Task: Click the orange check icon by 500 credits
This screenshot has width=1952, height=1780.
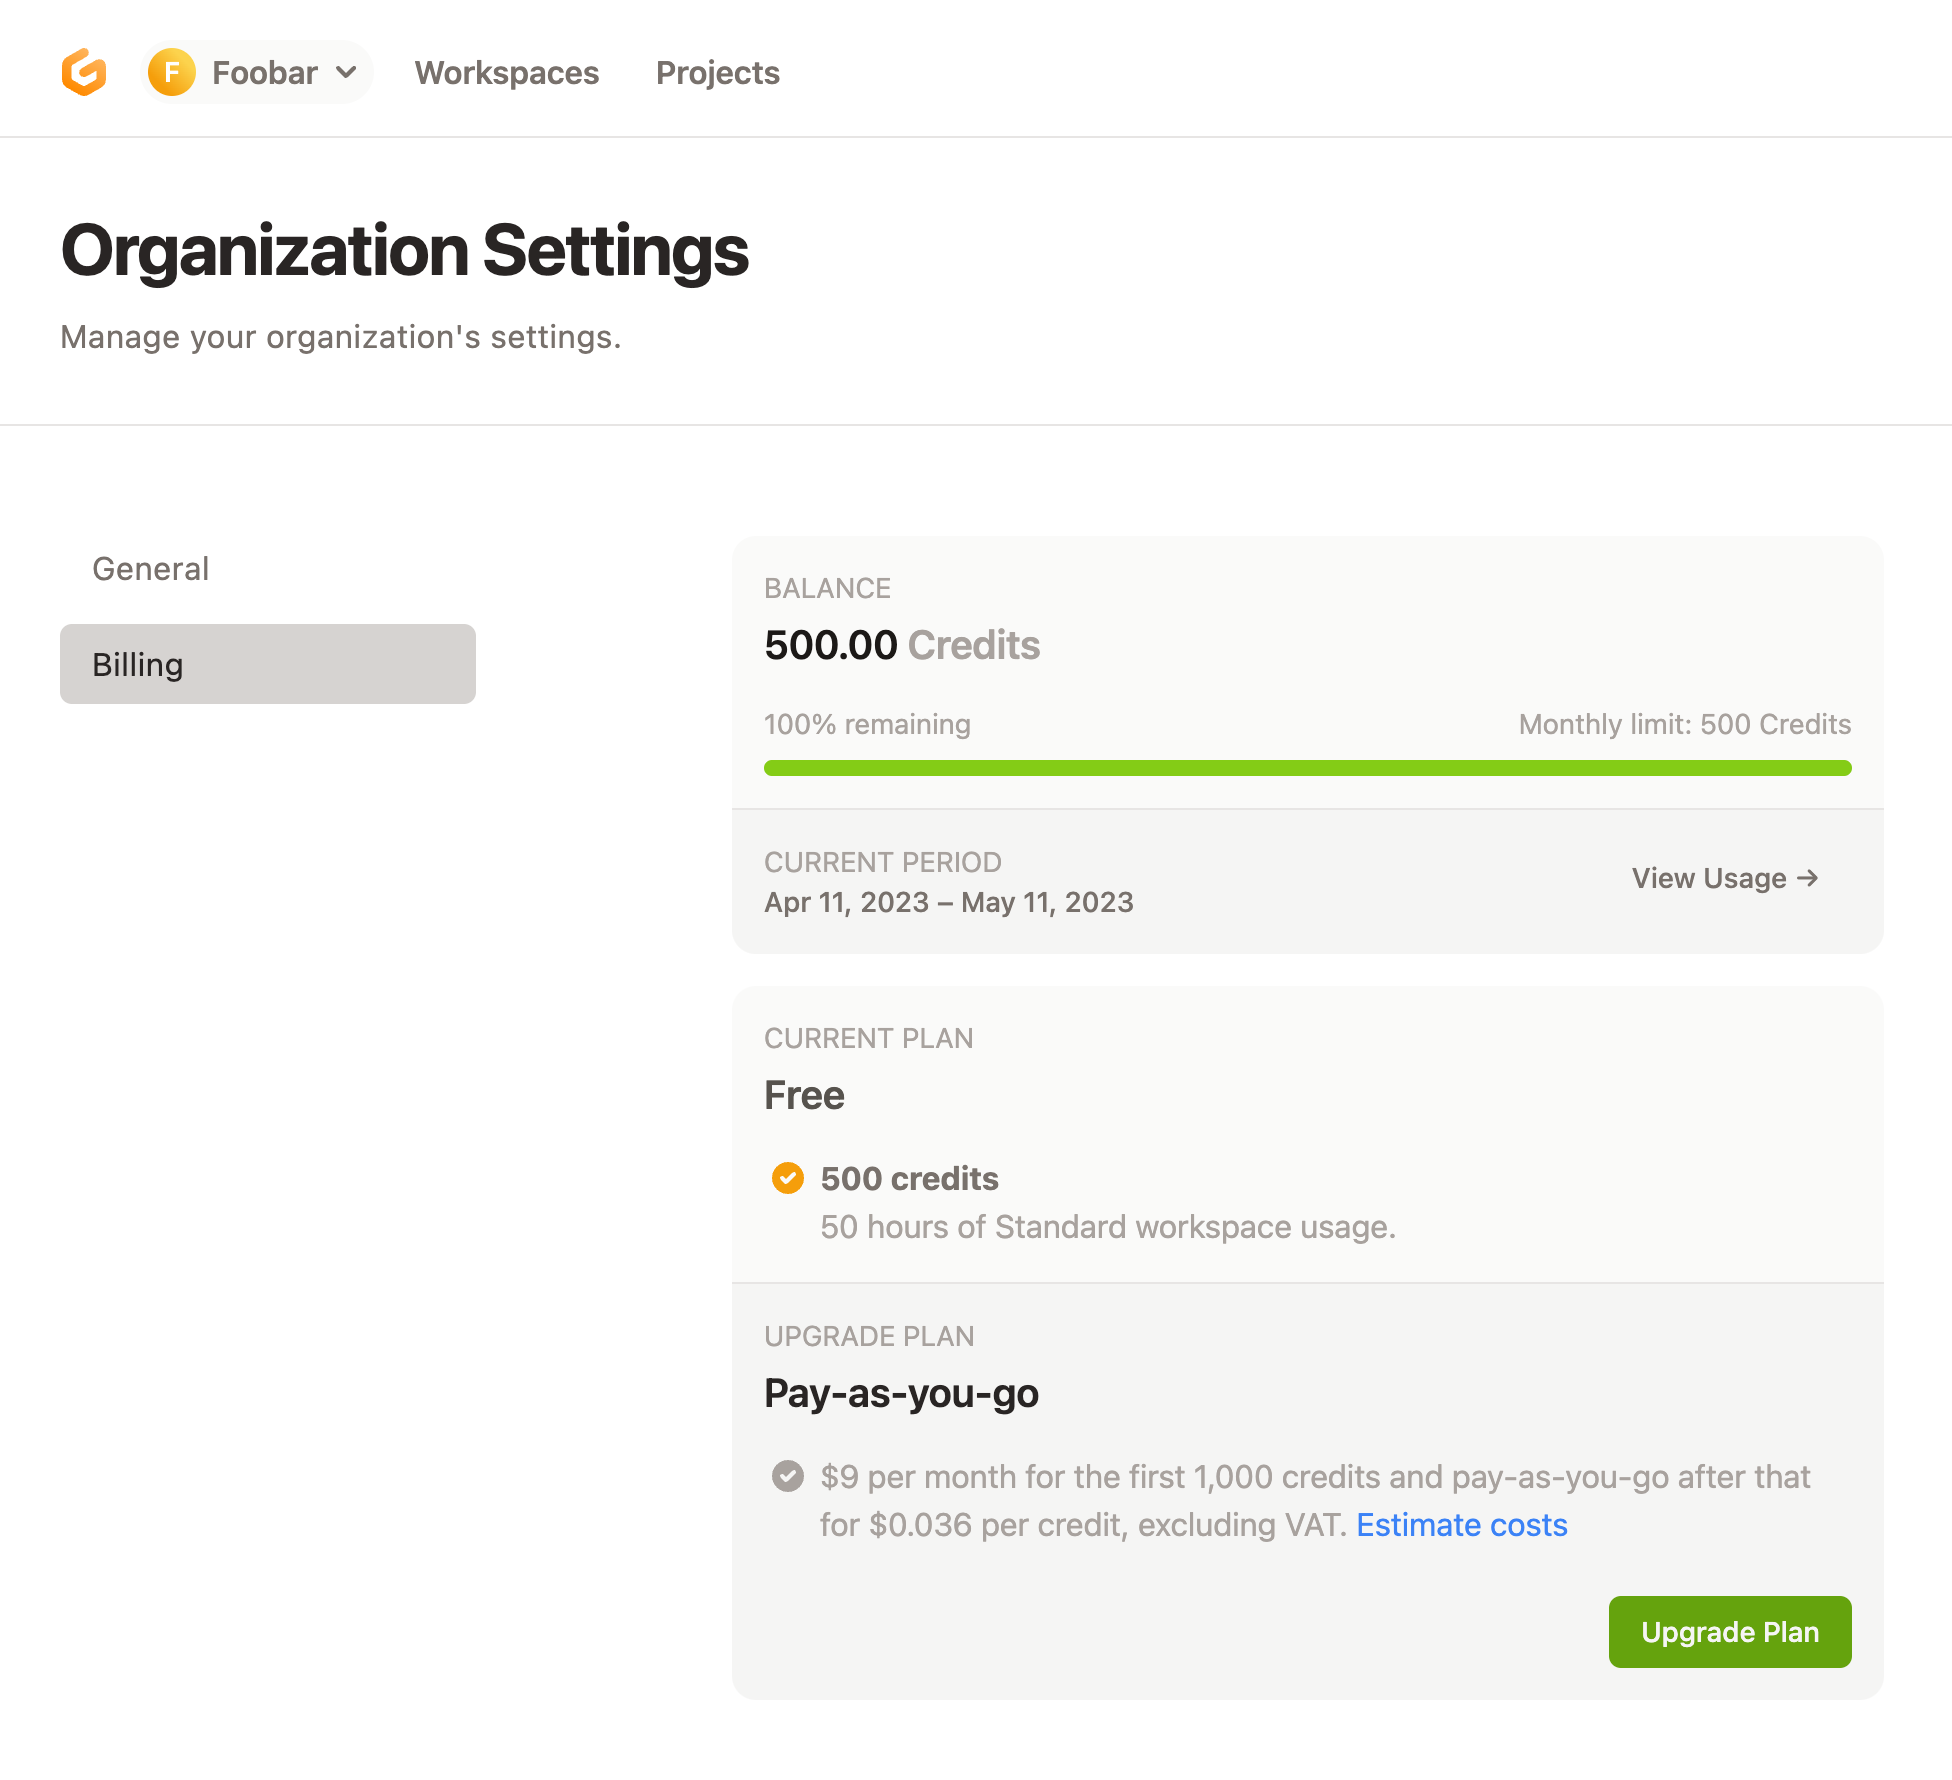Action: (x=788, y=1178)
